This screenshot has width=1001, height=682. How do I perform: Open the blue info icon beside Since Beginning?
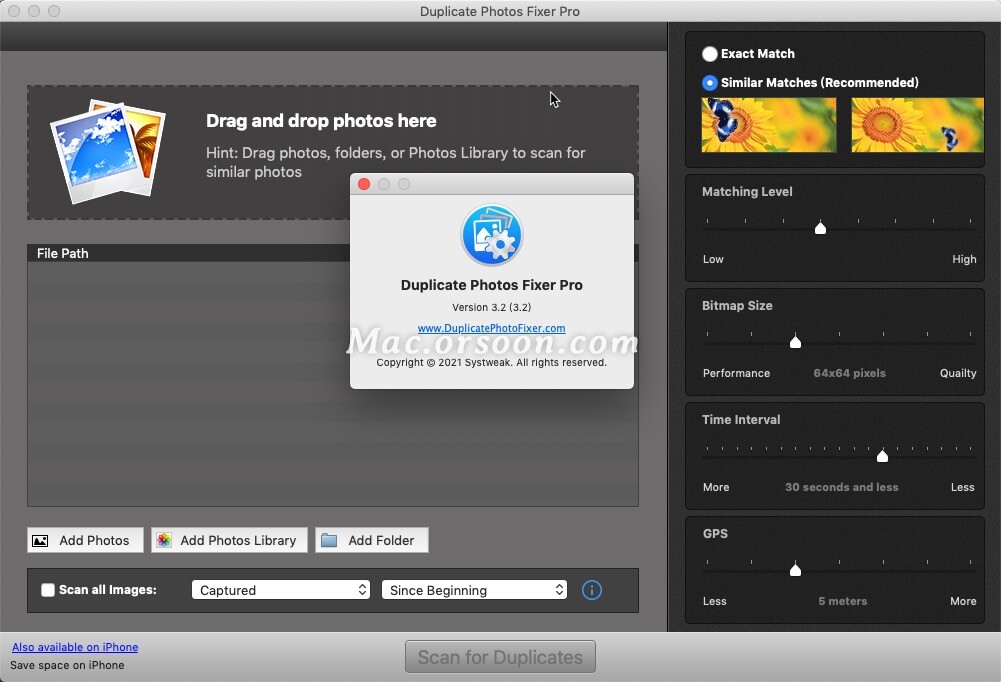coord(592,590)
